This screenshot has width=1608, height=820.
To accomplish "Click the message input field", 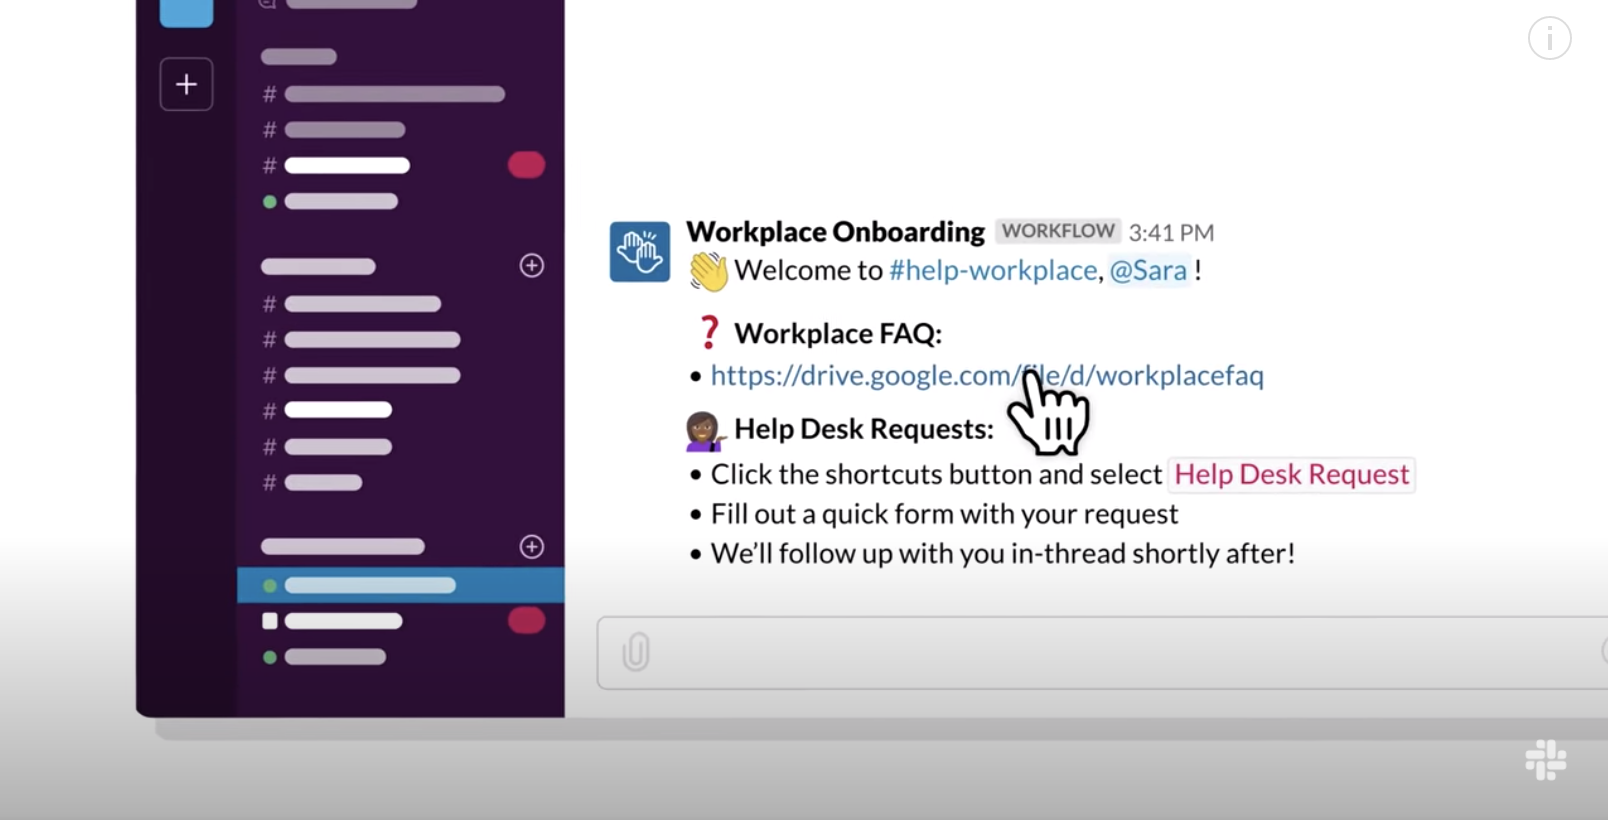I will 1102,653.
